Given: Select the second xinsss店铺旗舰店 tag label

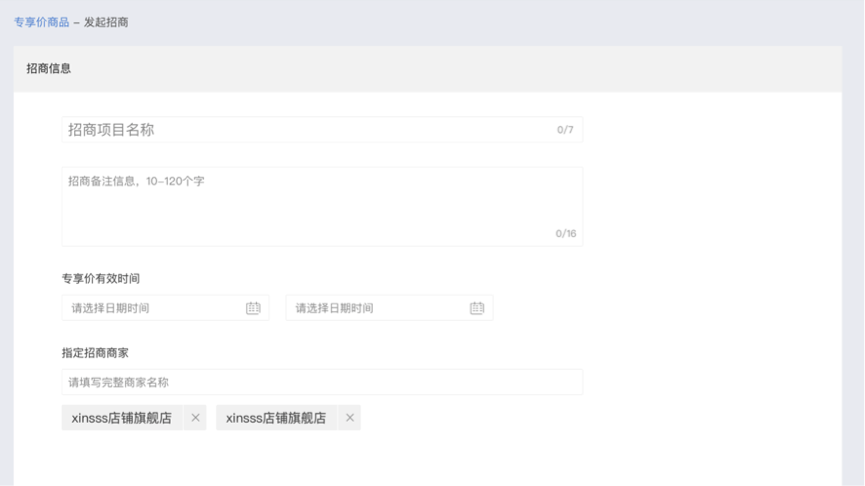Looking at the screenshot, I should click(276, 418).
